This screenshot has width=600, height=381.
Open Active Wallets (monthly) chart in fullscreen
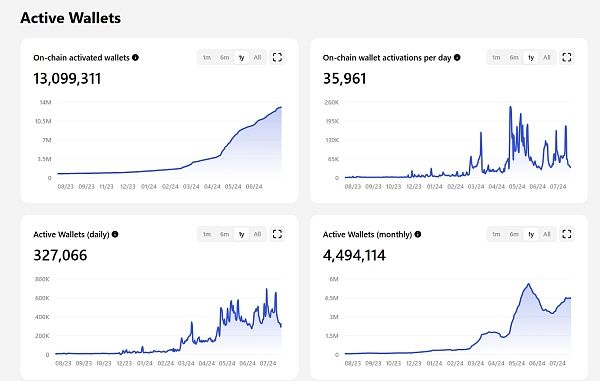click(x=567, y=234)
